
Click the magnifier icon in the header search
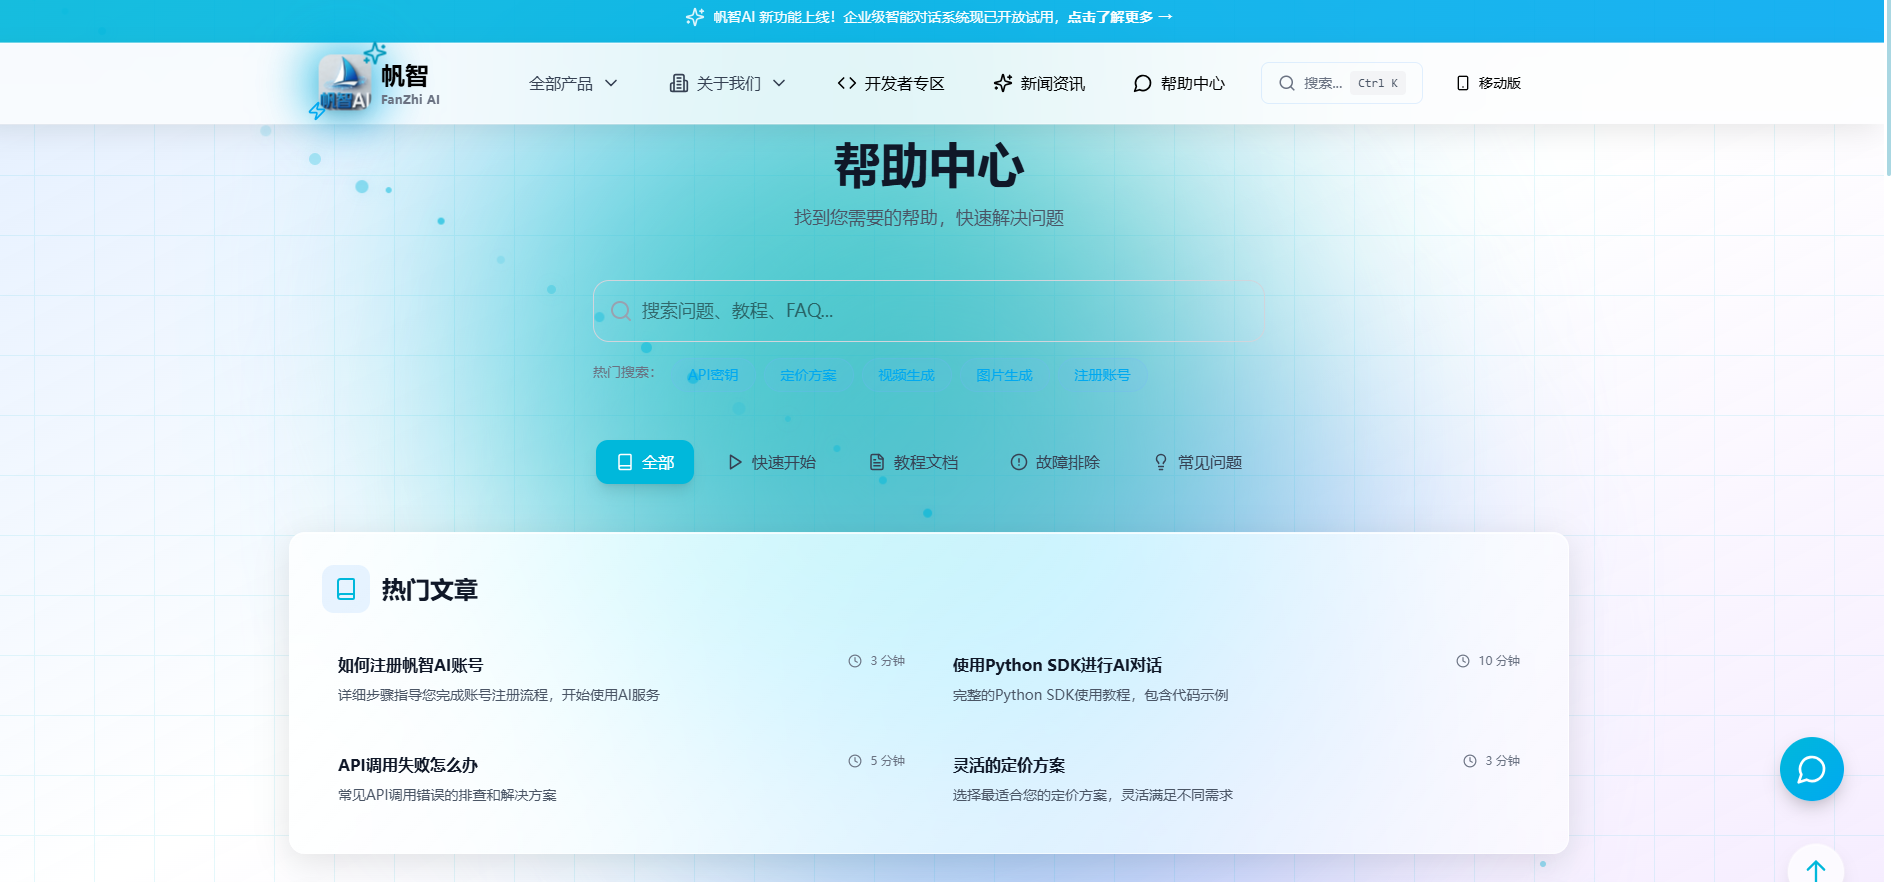(x=1287, y=83)
